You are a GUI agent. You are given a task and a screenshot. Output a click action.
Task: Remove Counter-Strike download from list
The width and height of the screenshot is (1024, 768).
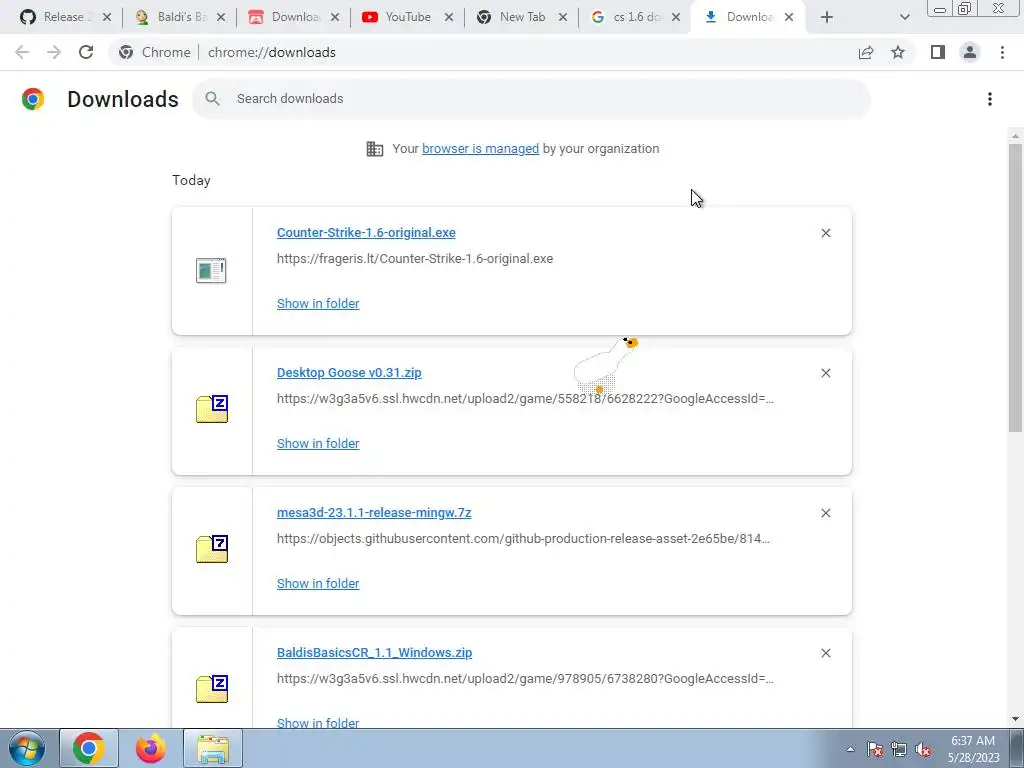pos(825,233)
